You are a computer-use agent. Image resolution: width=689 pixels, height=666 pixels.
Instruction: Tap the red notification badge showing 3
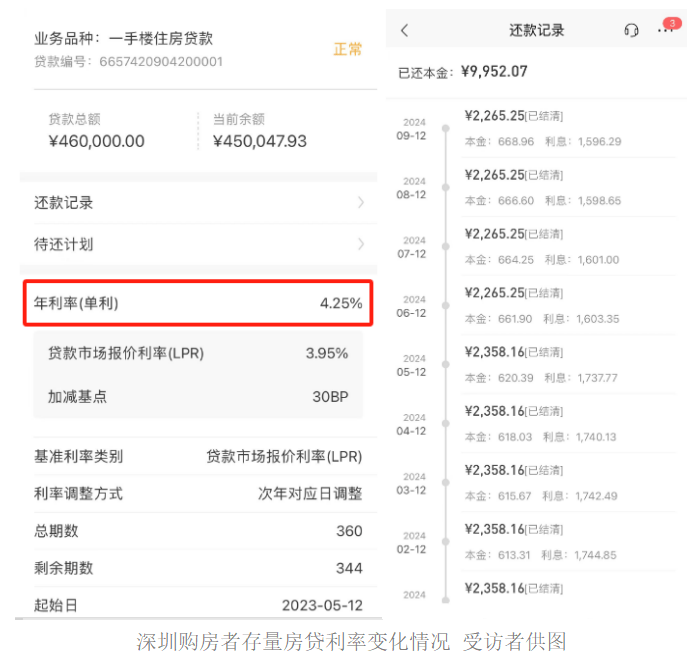671,23
